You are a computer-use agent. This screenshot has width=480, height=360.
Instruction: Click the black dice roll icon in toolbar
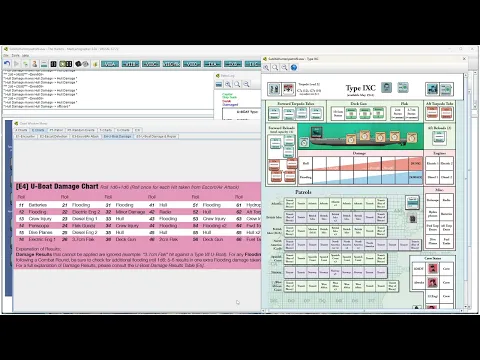tap(79, 64)
